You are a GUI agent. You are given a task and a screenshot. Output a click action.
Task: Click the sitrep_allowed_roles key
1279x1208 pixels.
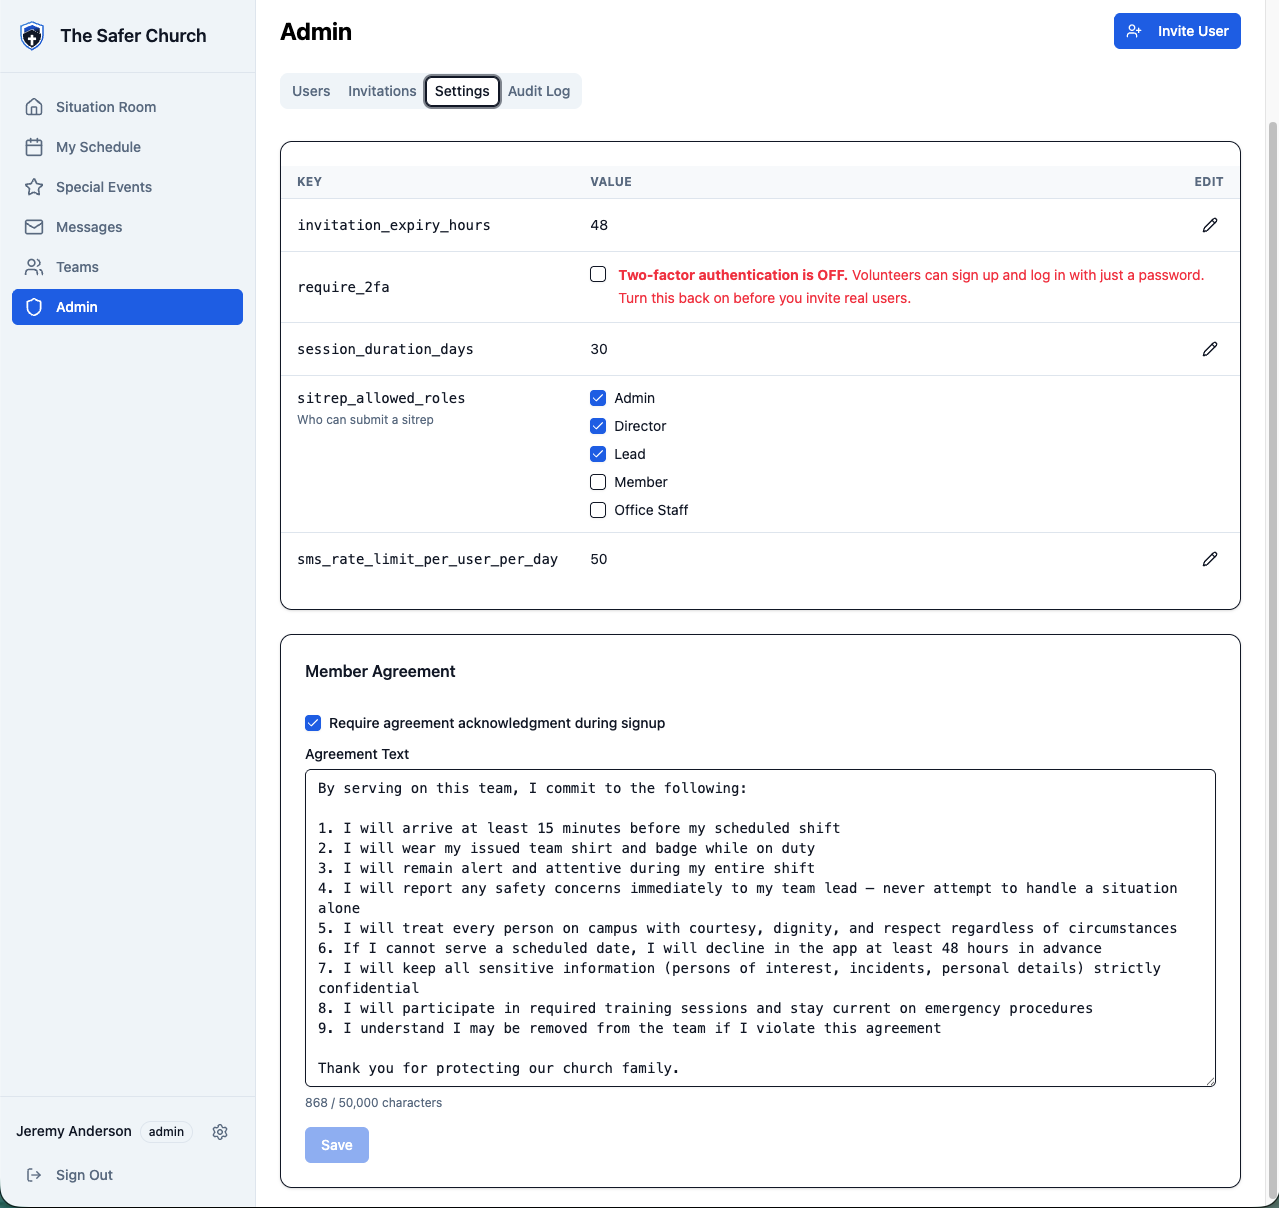[x=381, y=398]
